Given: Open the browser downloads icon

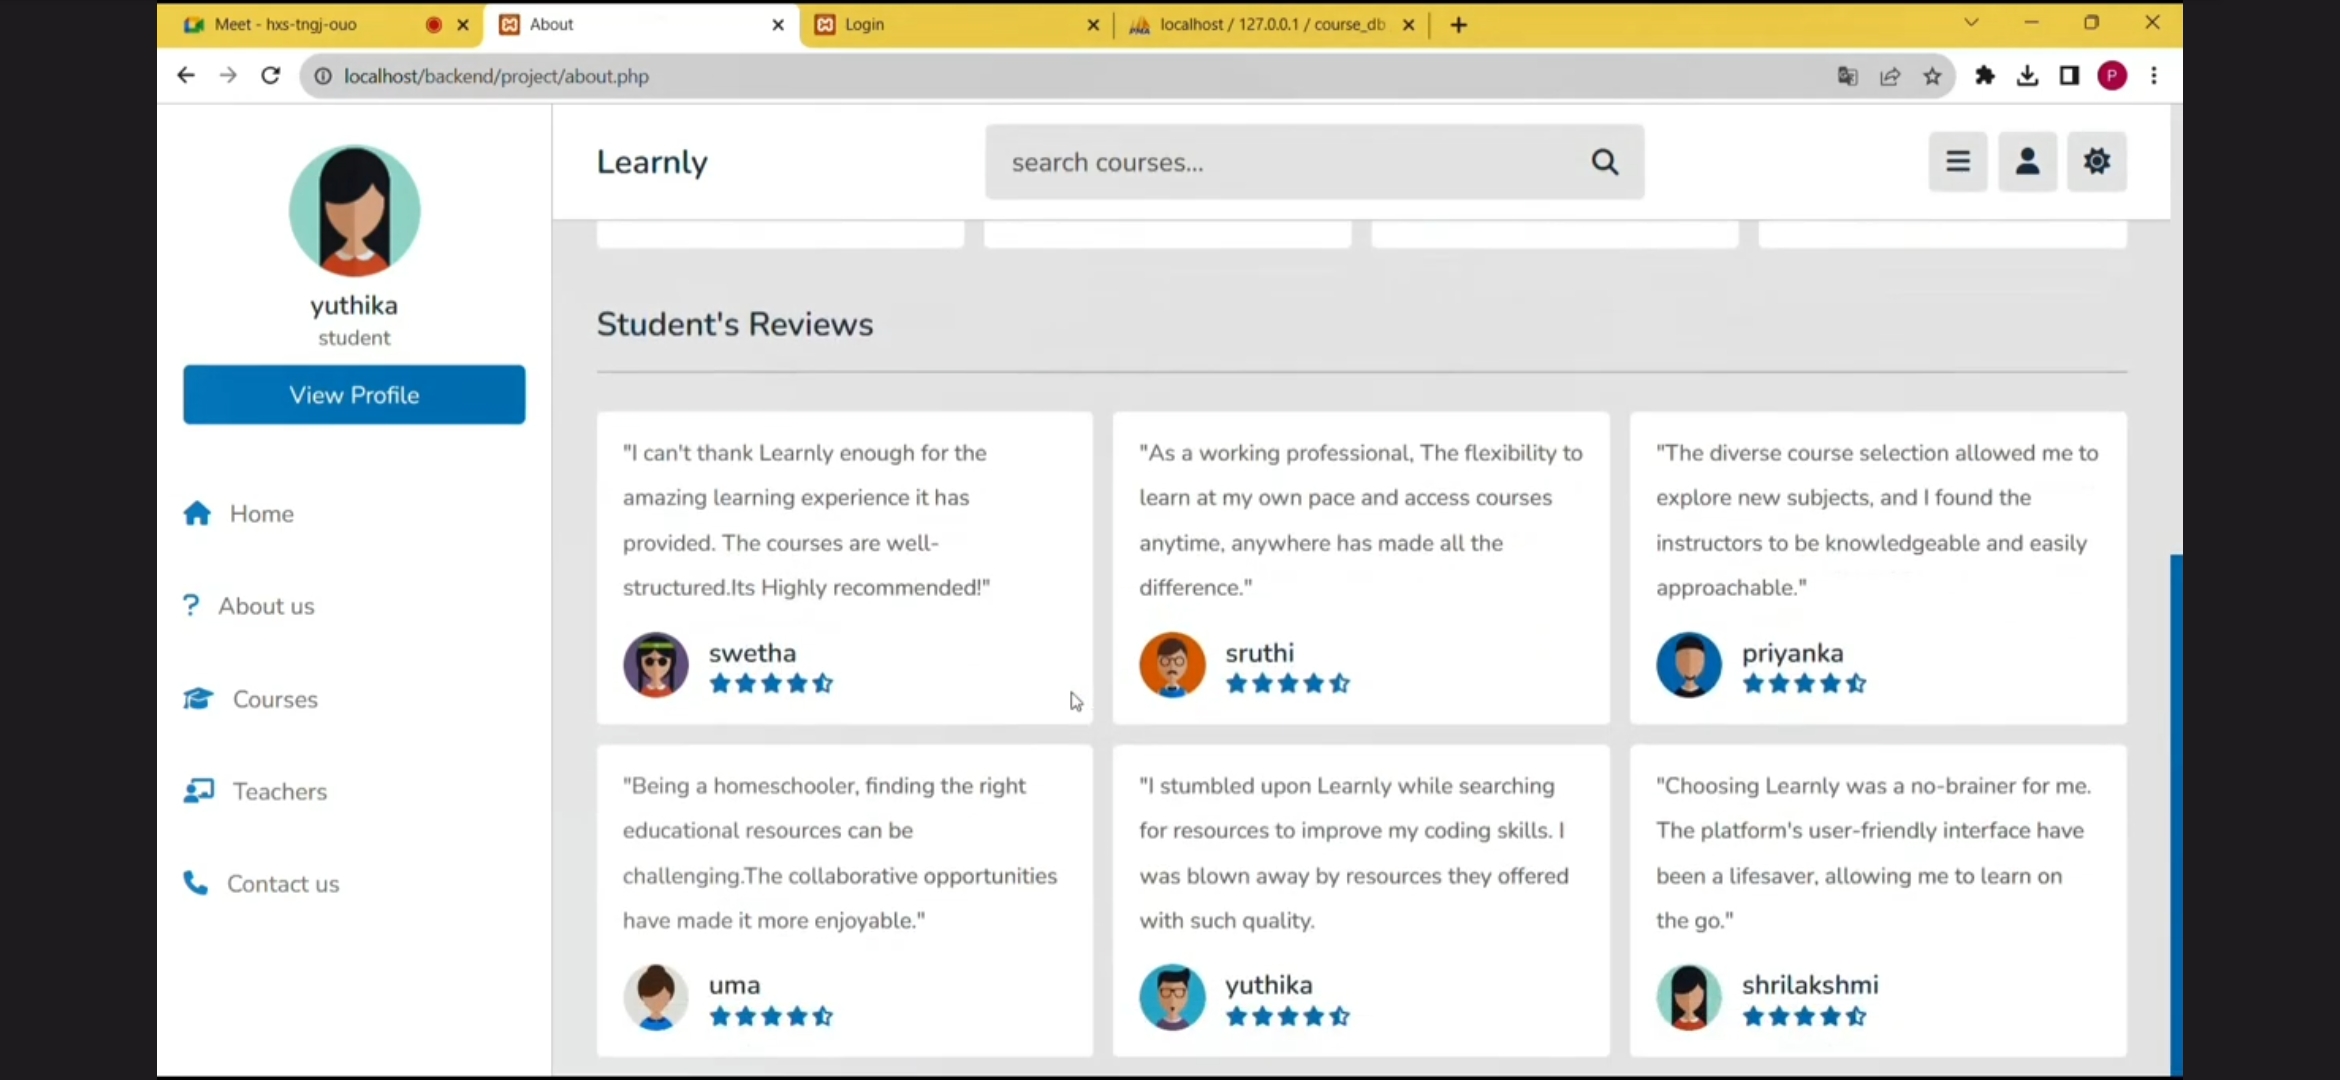Looking at the screenshot, I should 2027,76.
